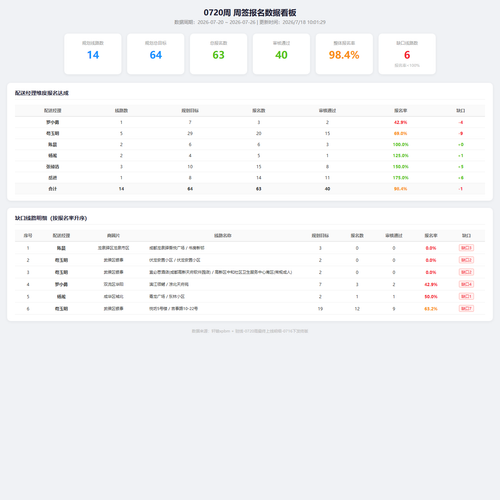Screen dimensions: 500x500
Task: Click the "合计" total row label
Action: click(x=53, y=189)
